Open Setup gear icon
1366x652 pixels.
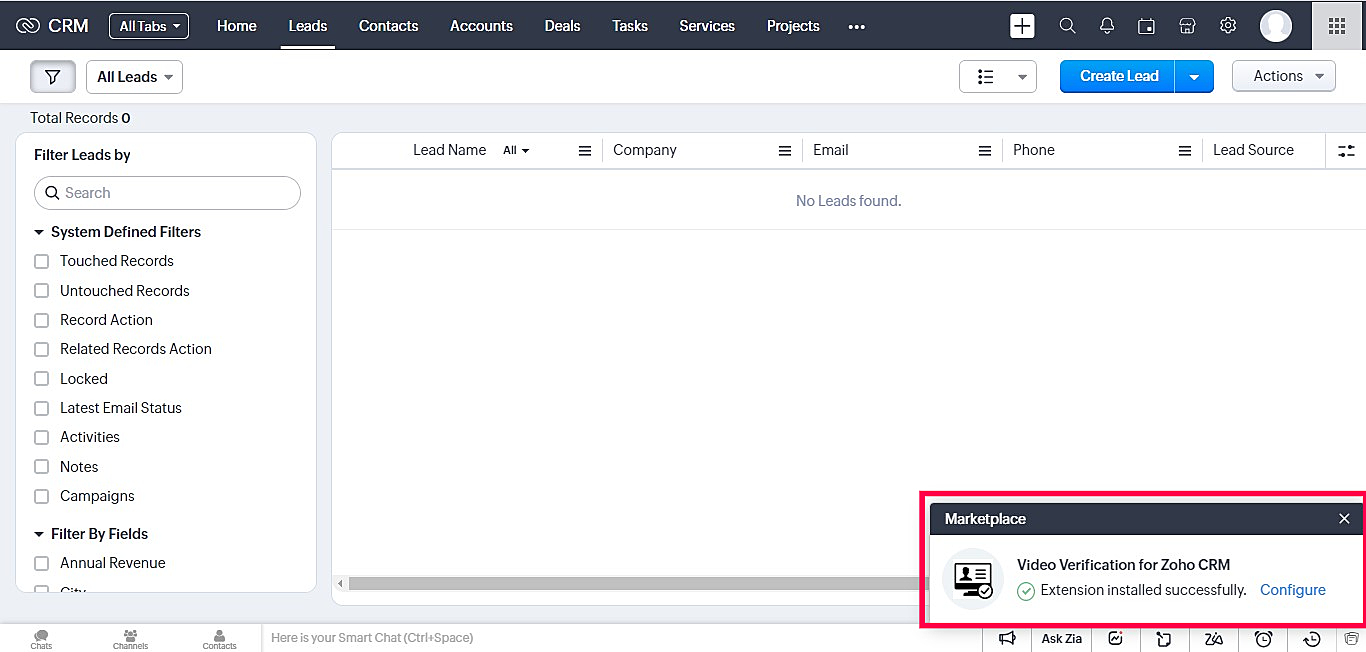click(x=1228, y=26)
